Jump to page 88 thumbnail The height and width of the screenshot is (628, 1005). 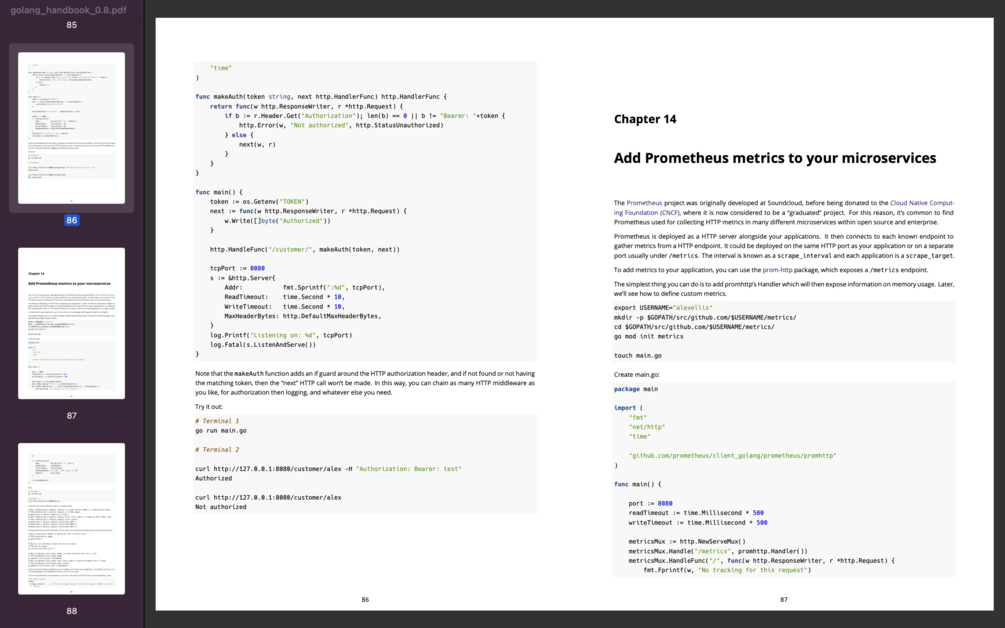coord(71,518)
